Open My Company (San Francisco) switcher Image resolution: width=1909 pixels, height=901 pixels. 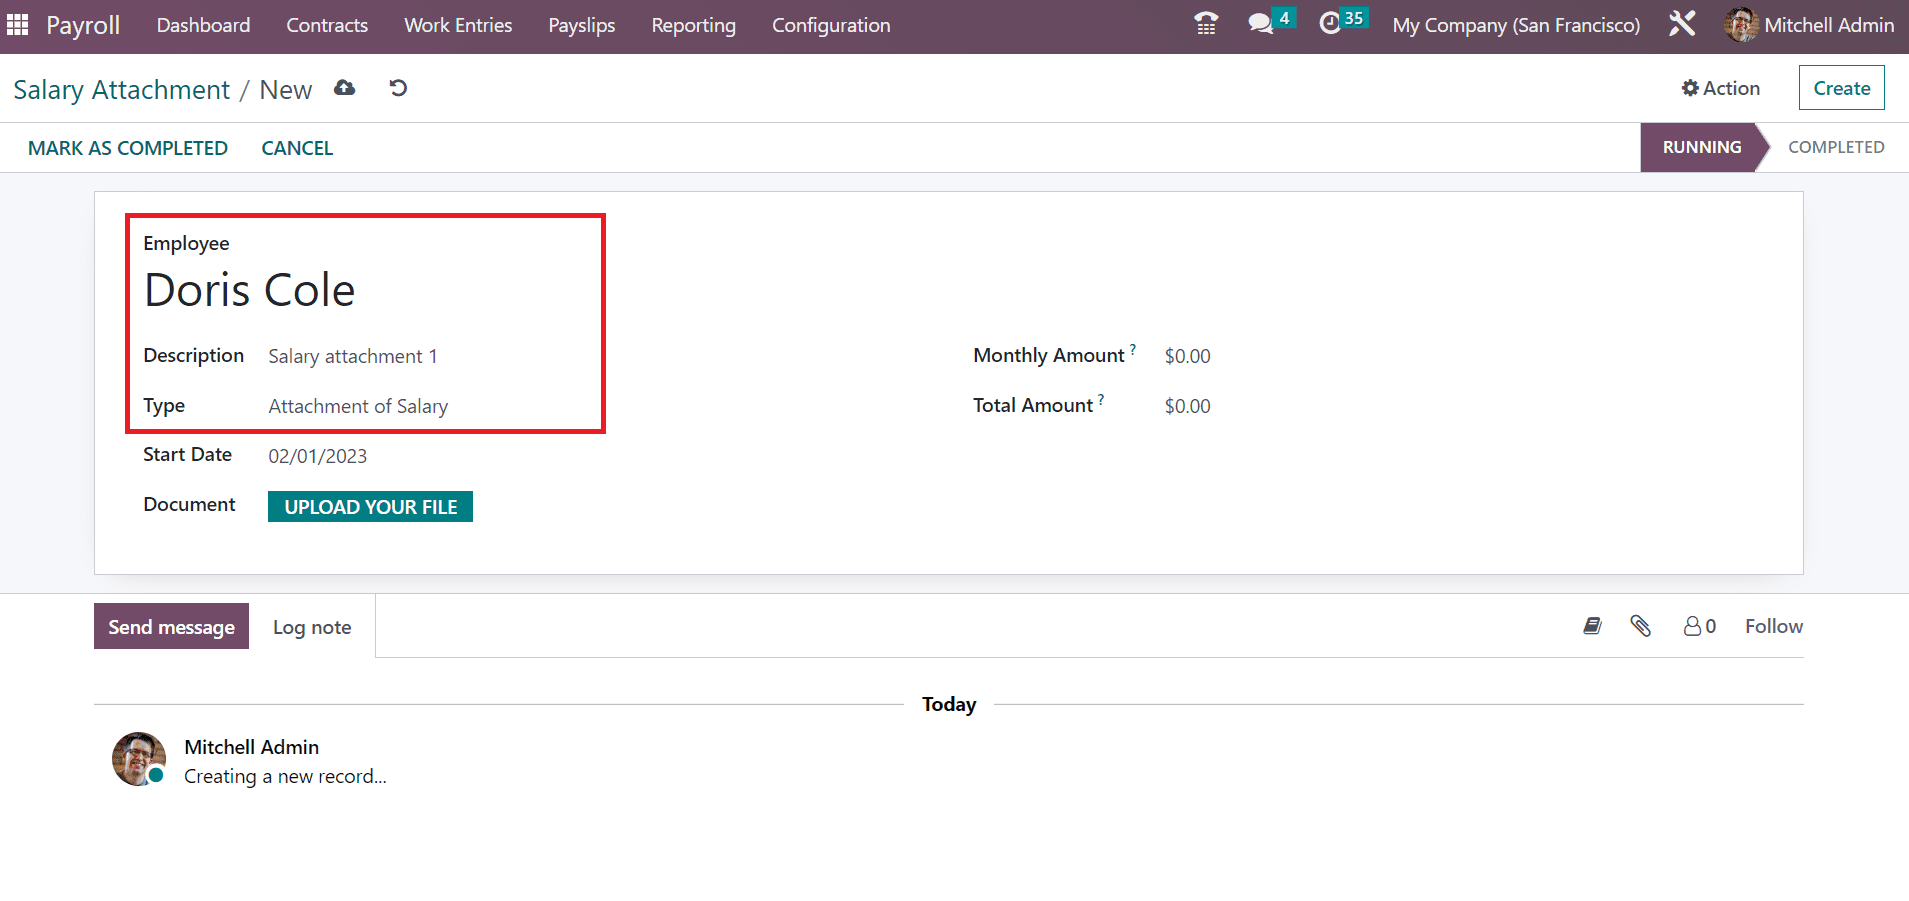[x=1516, y=25]
